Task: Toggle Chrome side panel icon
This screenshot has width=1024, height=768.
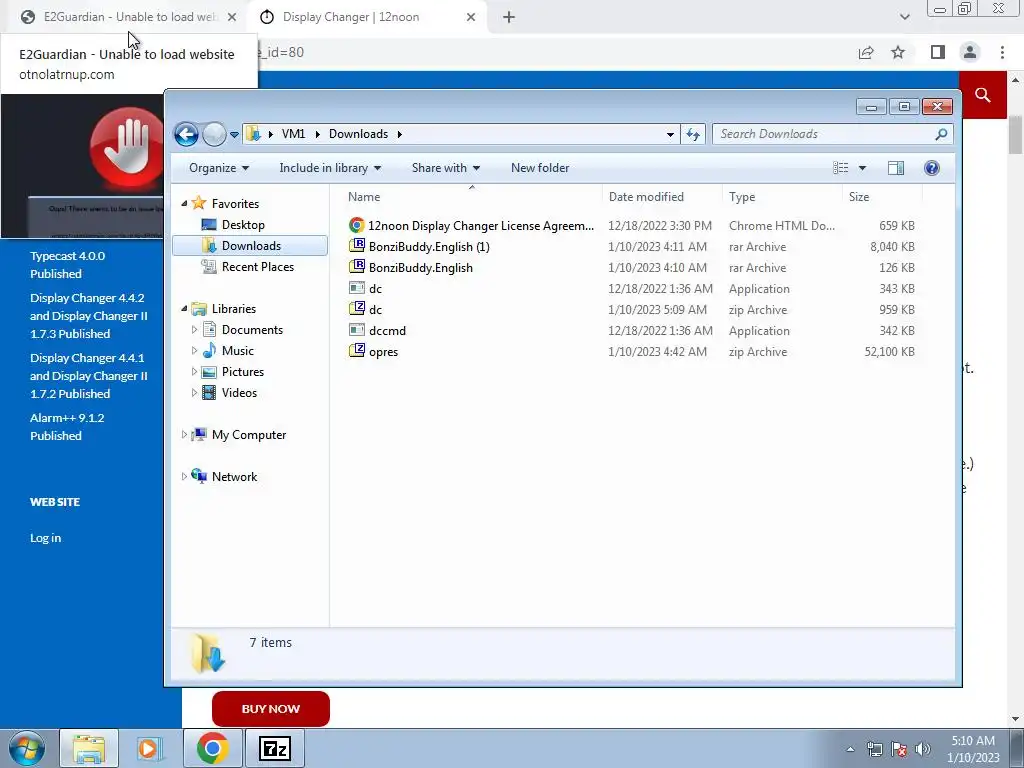Action: [938, 52]
